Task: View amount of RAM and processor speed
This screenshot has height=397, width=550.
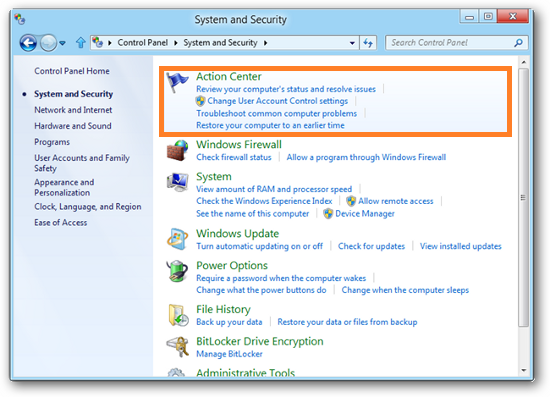Action: [274, 189]
